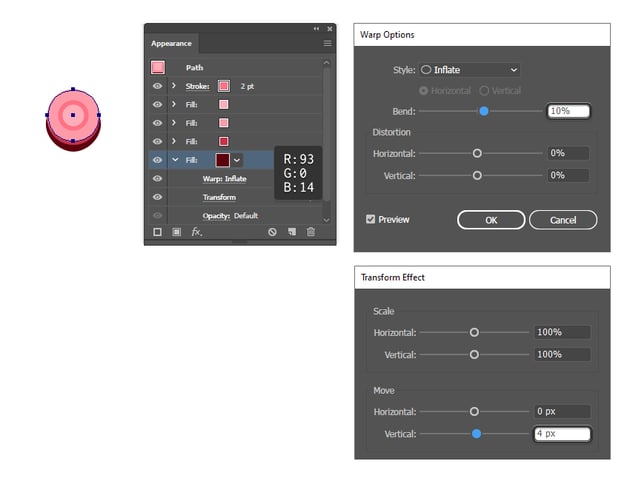630x481 pixels.
Task: Click the Bend slider handle
Action: pos(484,111)
